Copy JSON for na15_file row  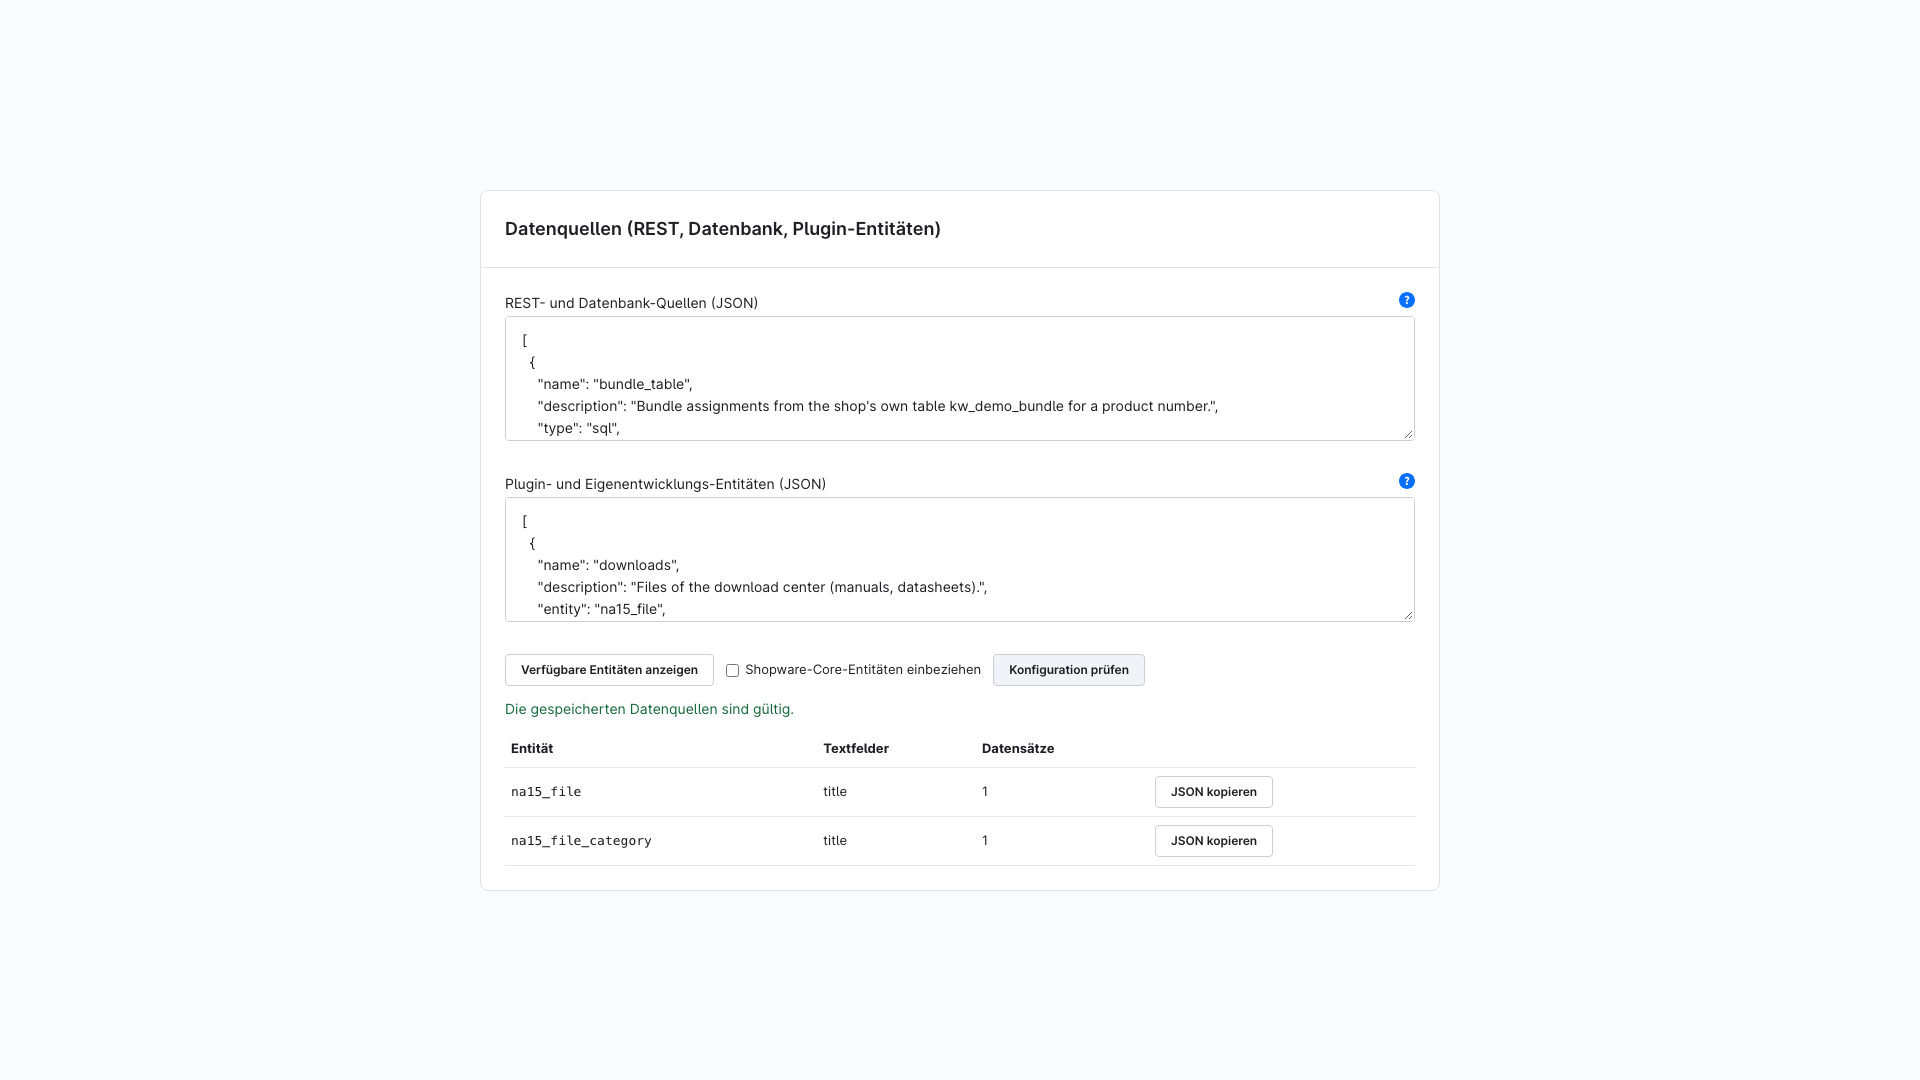point(1213,792)
